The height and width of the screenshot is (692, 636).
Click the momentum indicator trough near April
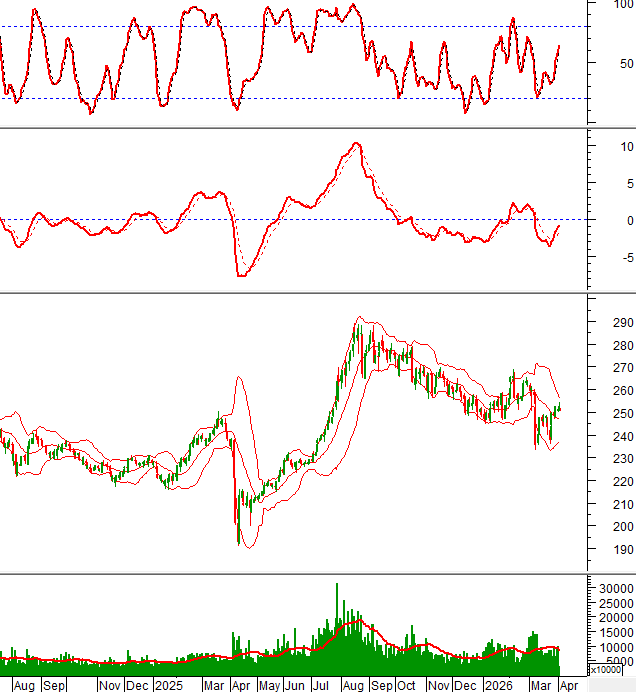(x=240, y=274)
